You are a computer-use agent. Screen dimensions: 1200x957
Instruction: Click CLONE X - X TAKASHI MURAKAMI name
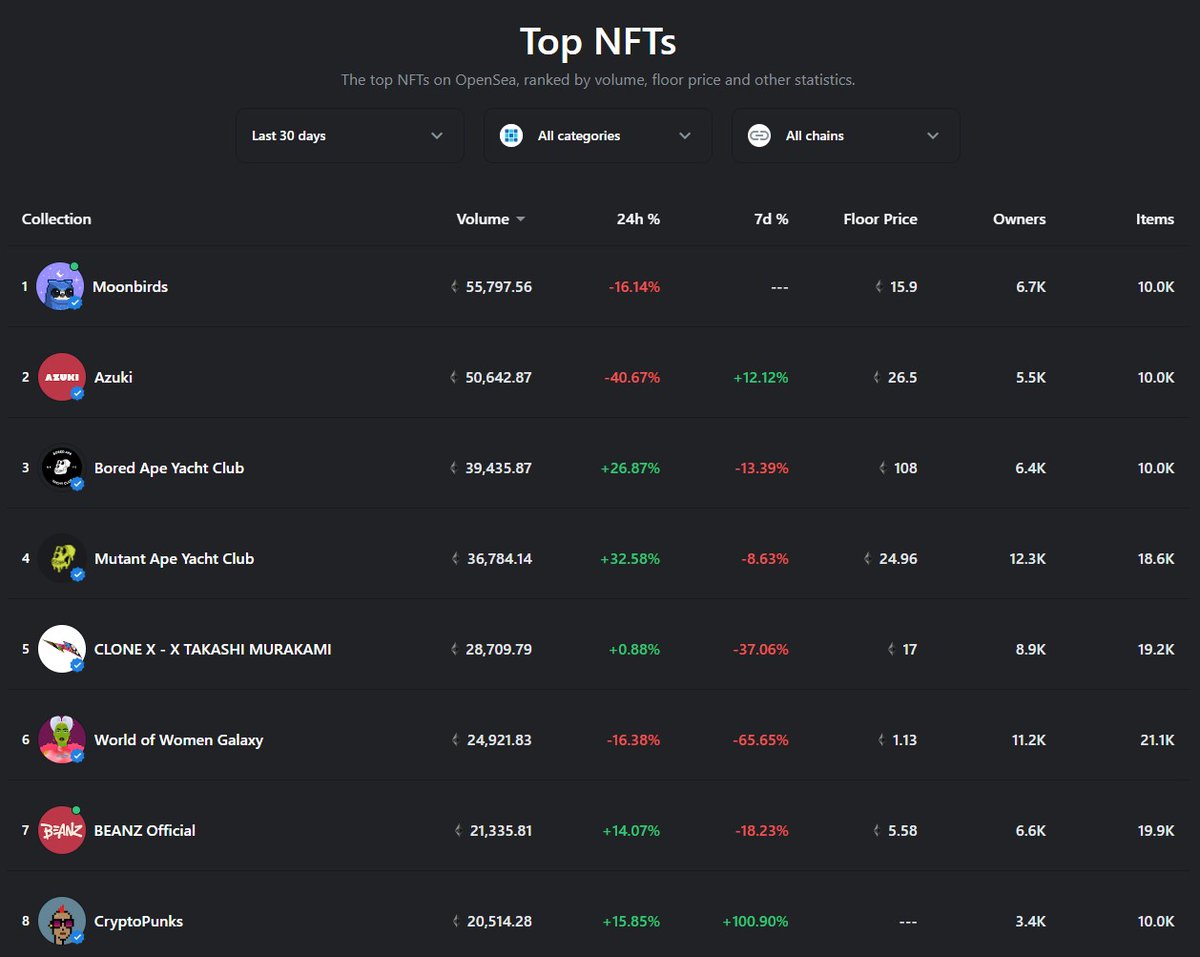(213, 649)
